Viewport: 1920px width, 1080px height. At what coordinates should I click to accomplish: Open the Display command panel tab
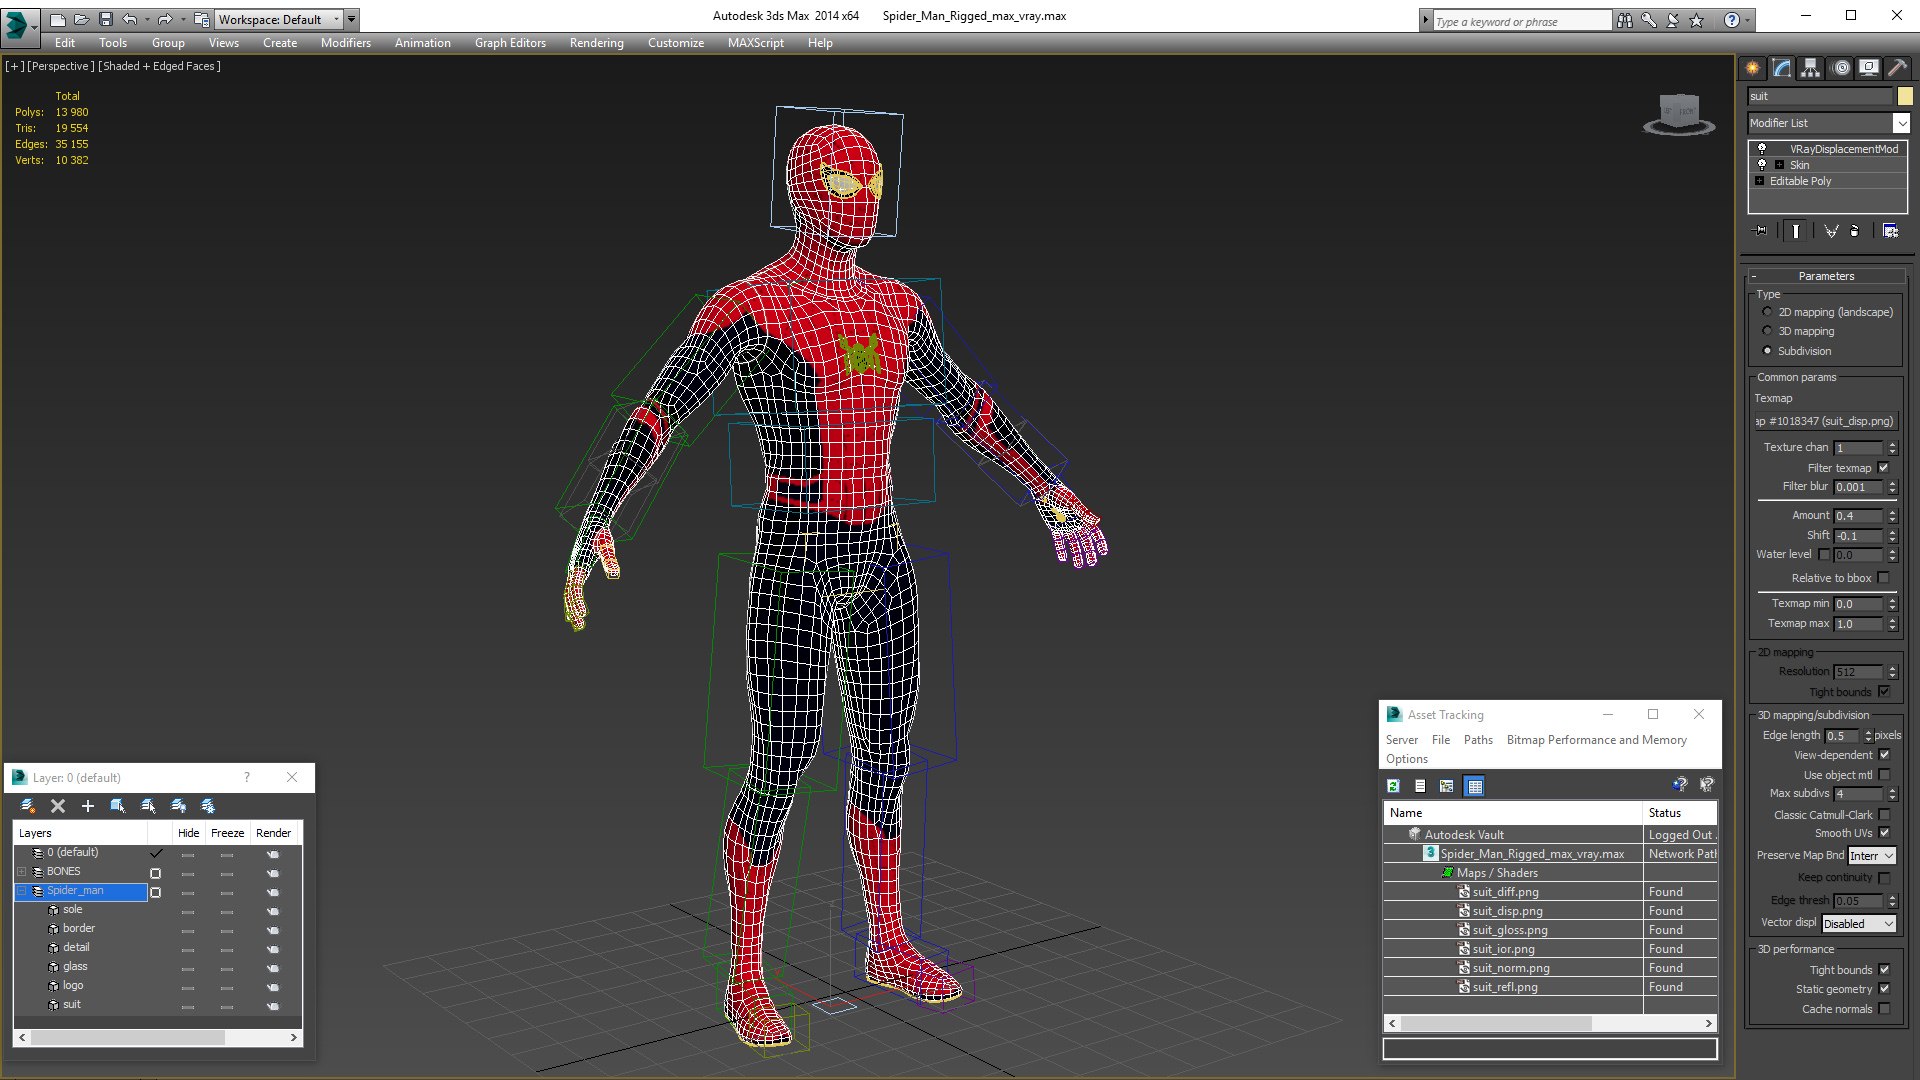coord(1869,68)
